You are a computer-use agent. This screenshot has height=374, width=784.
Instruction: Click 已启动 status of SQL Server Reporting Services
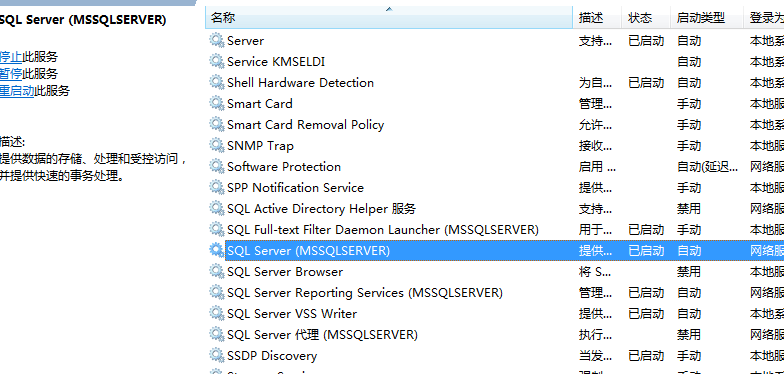[x=646, y=292]
